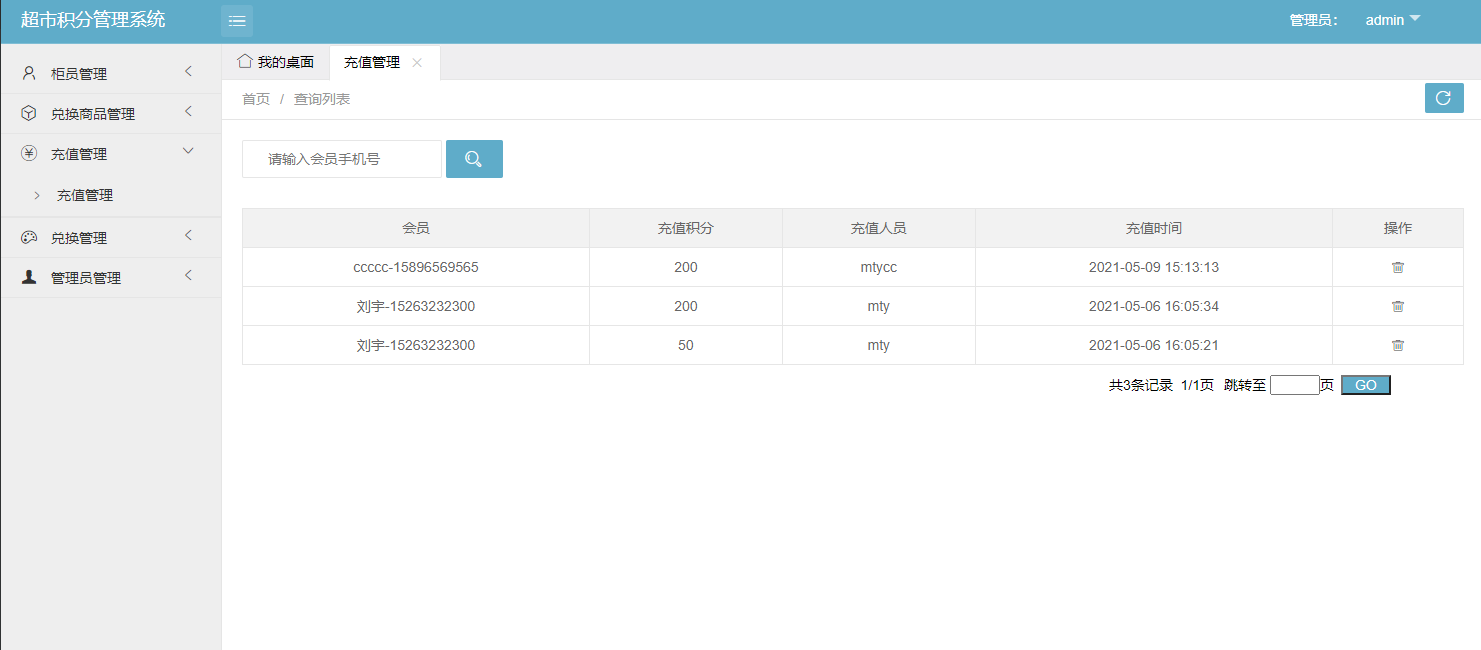Click the 会员 column header

[416, 228]
